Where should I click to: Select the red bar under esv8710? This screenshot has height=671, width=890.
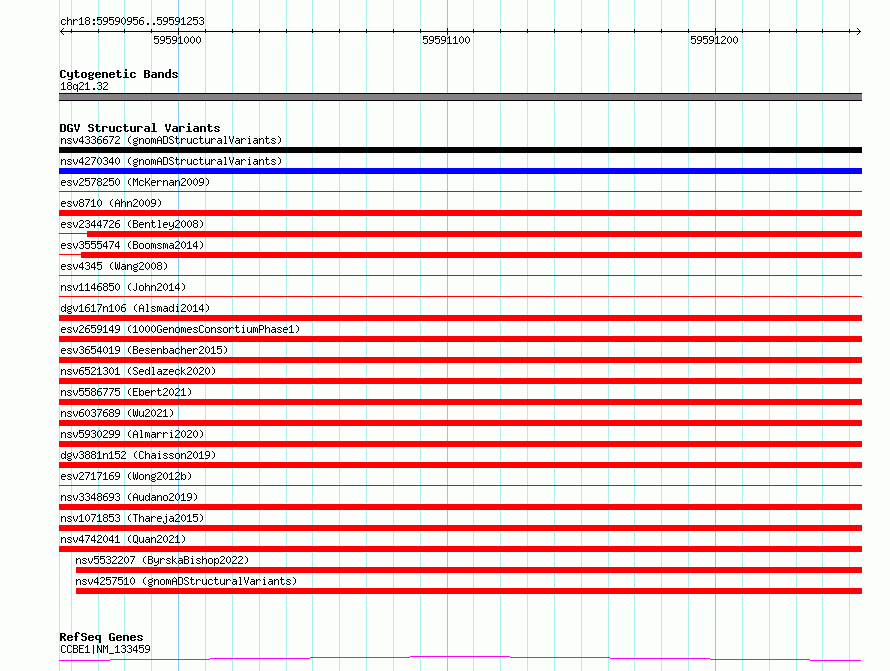click(x=460, y=213)
